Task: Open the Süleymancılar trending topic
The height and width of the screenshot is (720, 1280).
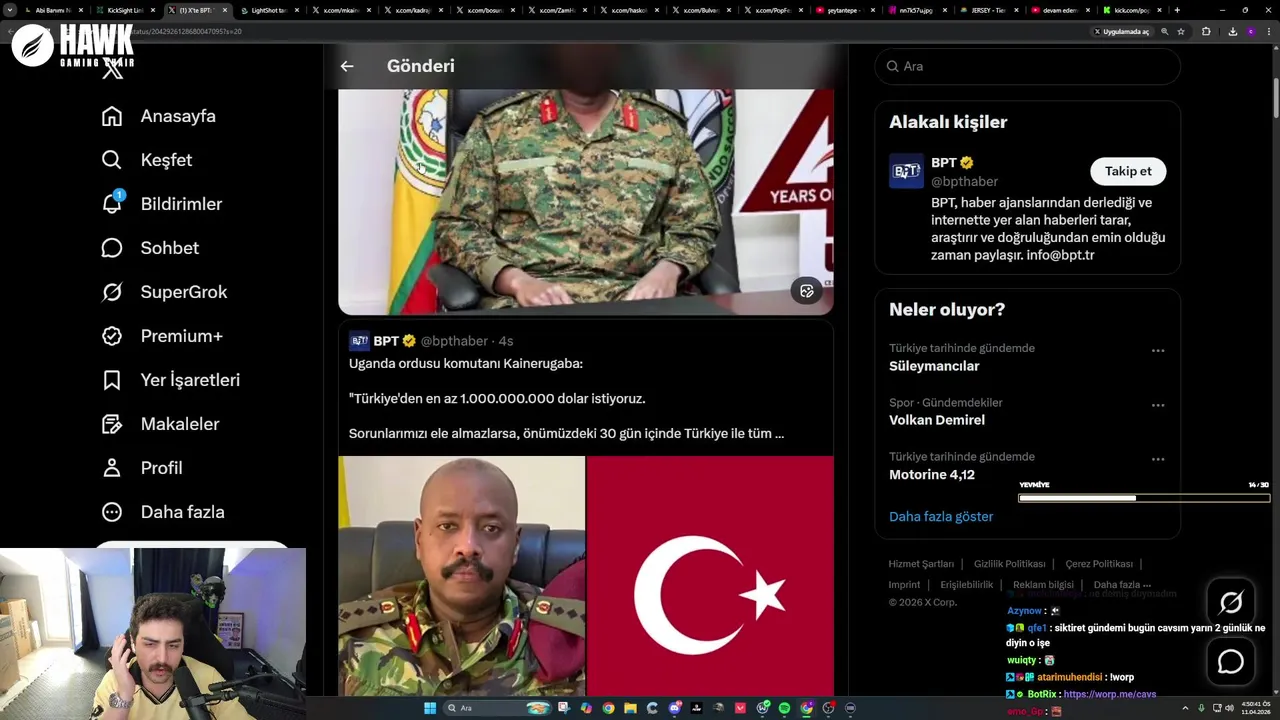Action: point(934,366)
